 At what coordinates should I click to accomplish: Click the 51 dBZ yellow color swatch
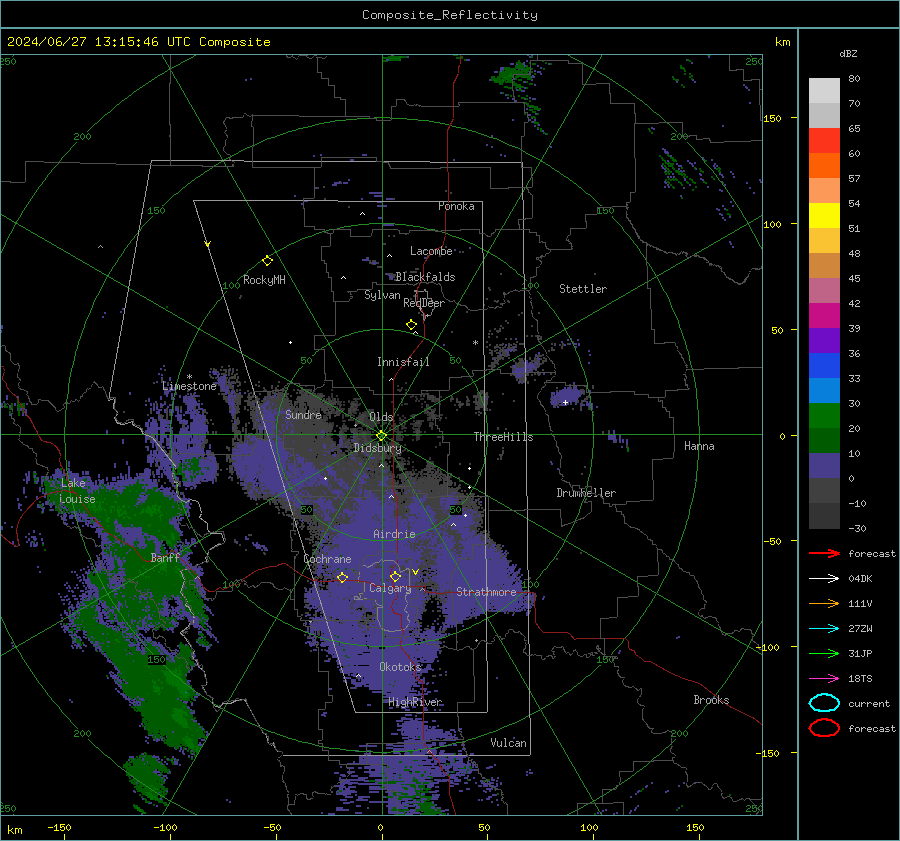(824, 215)
